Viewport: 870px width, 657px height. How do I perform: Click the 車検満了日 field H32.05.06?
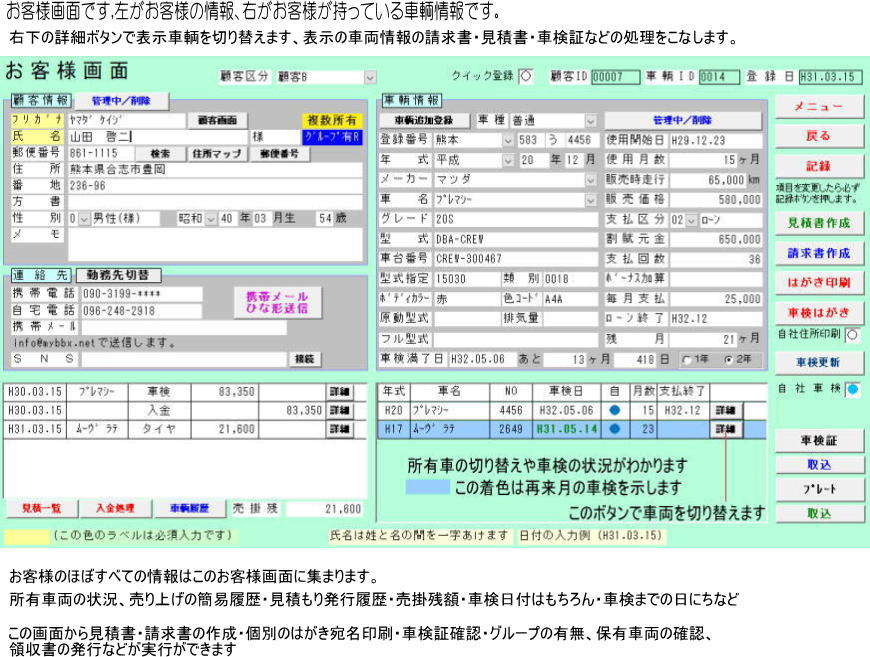coord(480,360)
